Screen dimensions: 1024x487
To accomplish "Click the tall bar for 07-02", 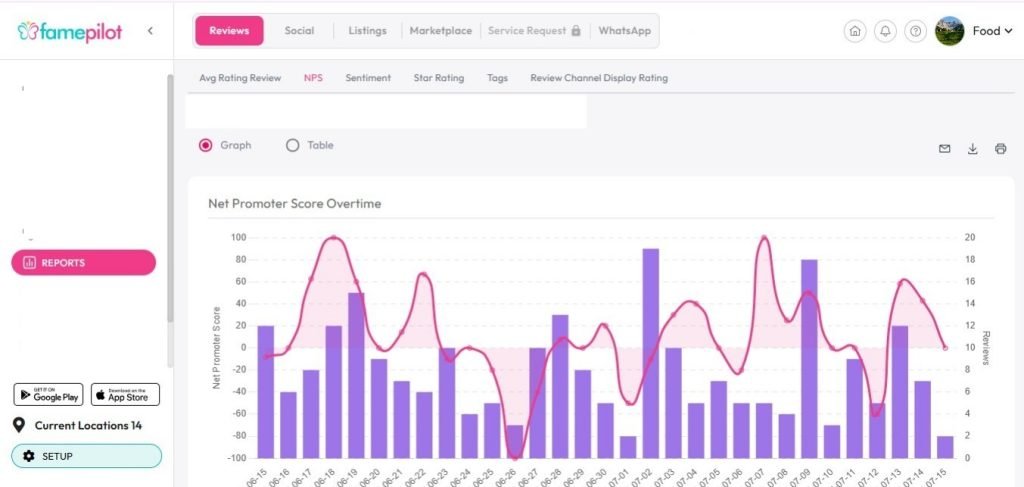I will 650,353.
